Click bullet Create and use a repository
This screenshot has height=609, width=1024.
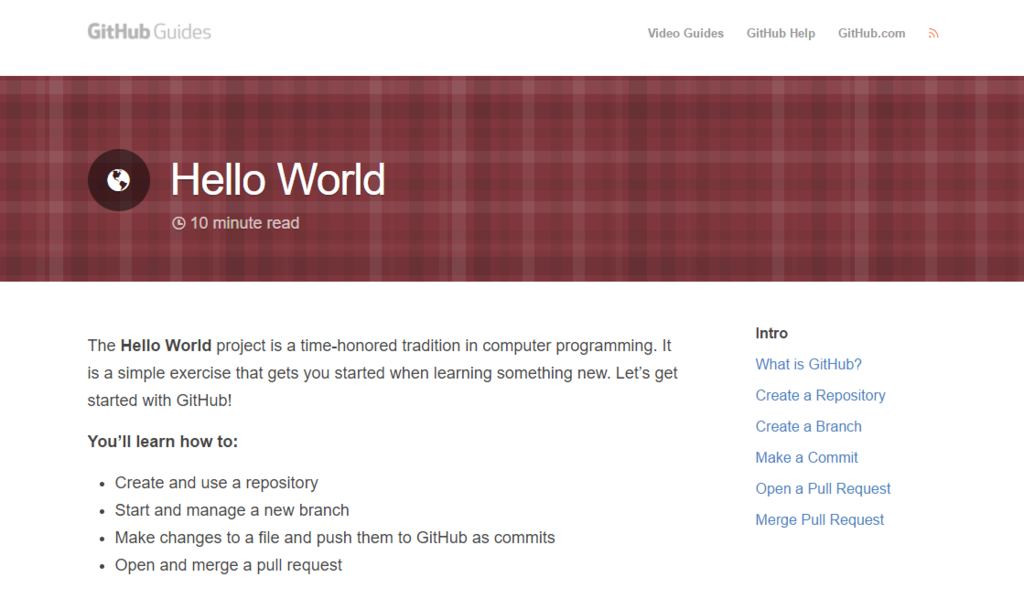pyautogui.click(x=216, y=483)
